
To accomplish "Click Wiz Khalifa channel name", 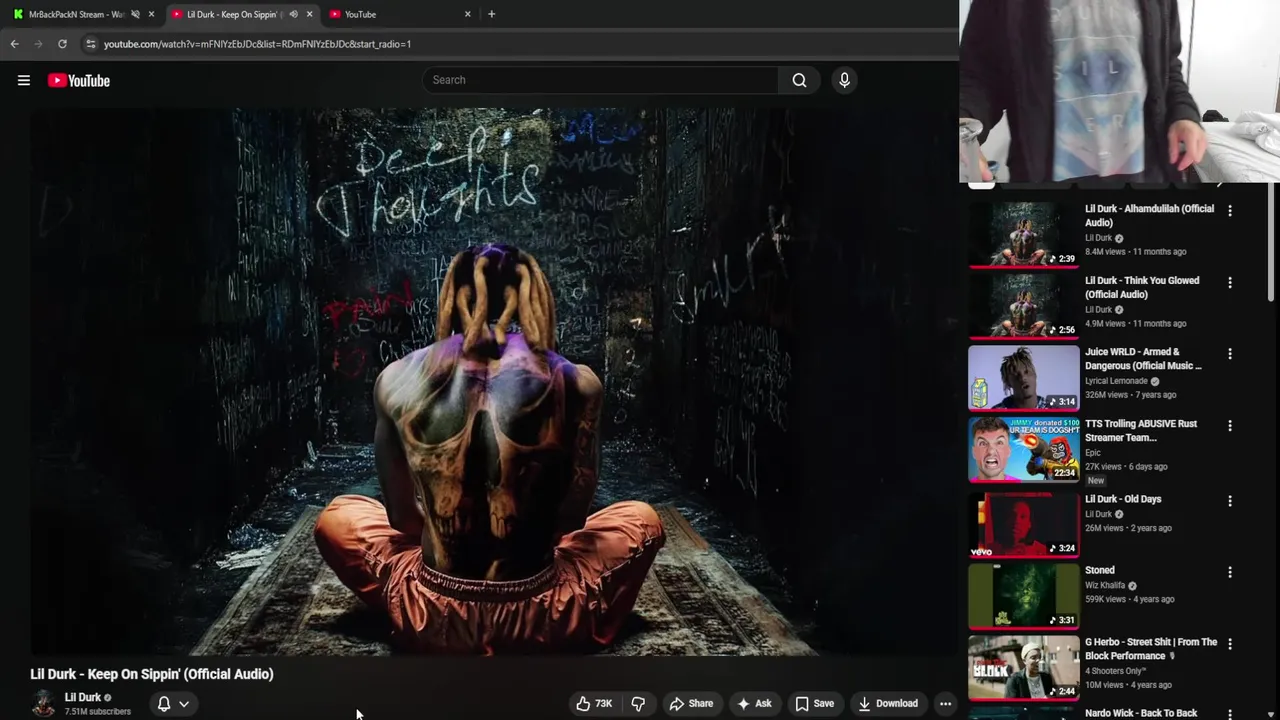I will (1105, 585).
